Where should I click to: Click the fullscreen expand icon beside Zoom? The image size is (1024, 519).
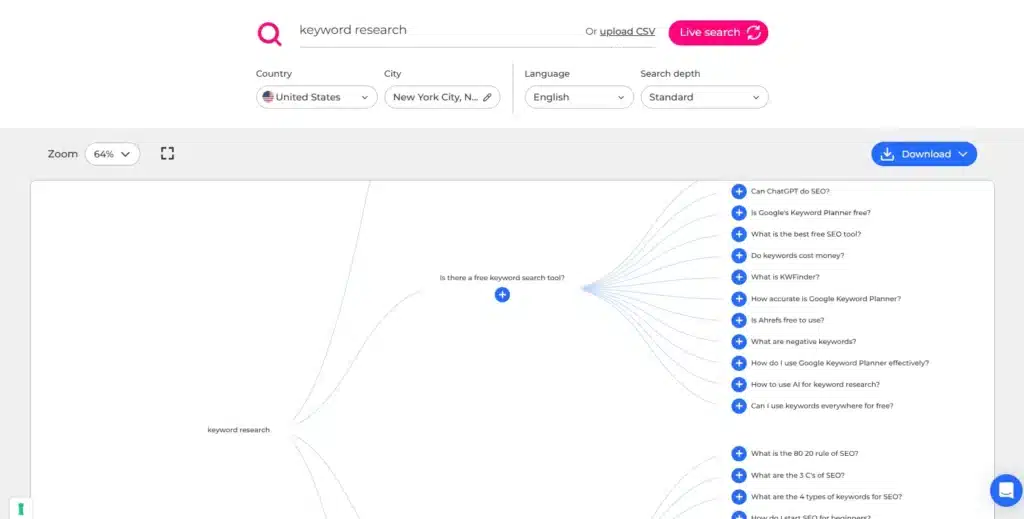tap(167, 153)
